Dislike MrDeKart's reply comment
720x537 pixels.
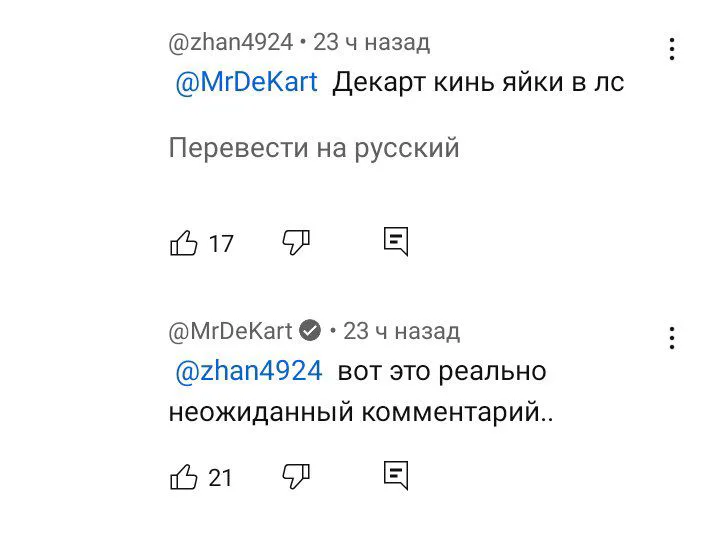(296, 476)
